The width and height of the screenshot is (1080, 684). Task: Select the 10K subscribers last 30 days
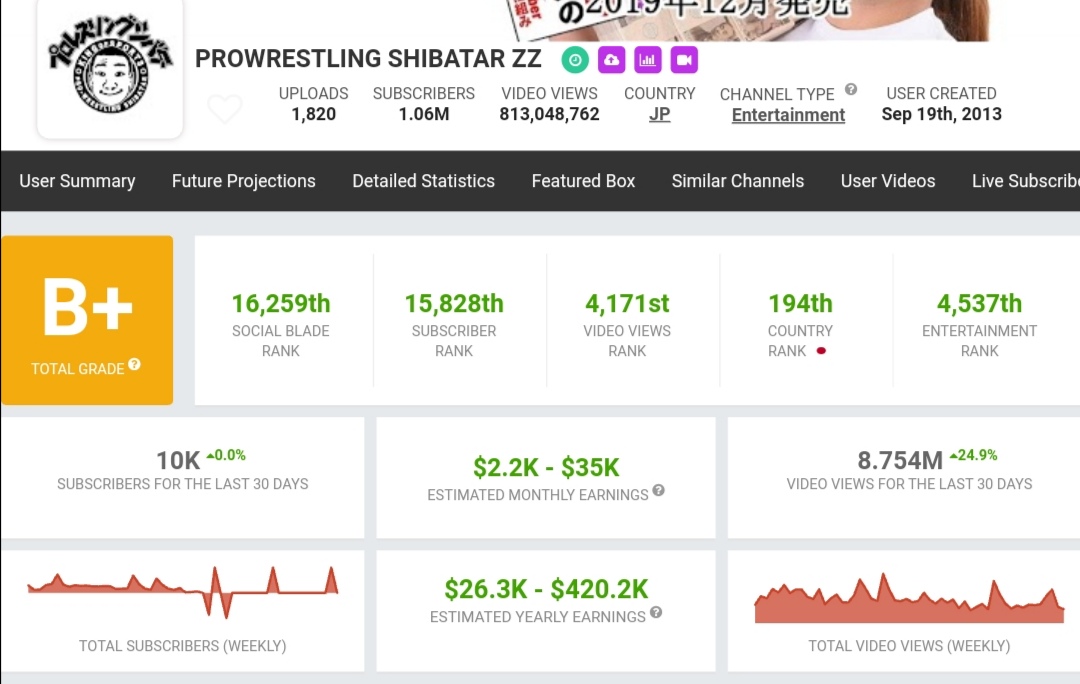pos(178,460)
